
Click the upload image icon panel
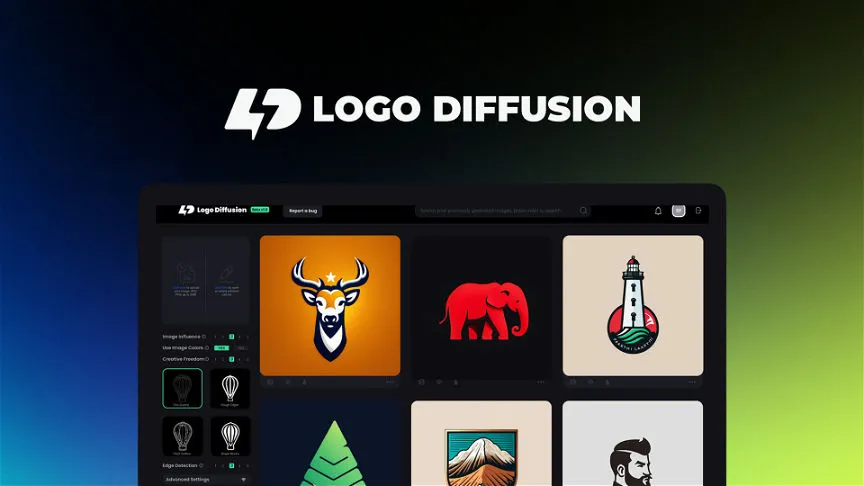185,273
